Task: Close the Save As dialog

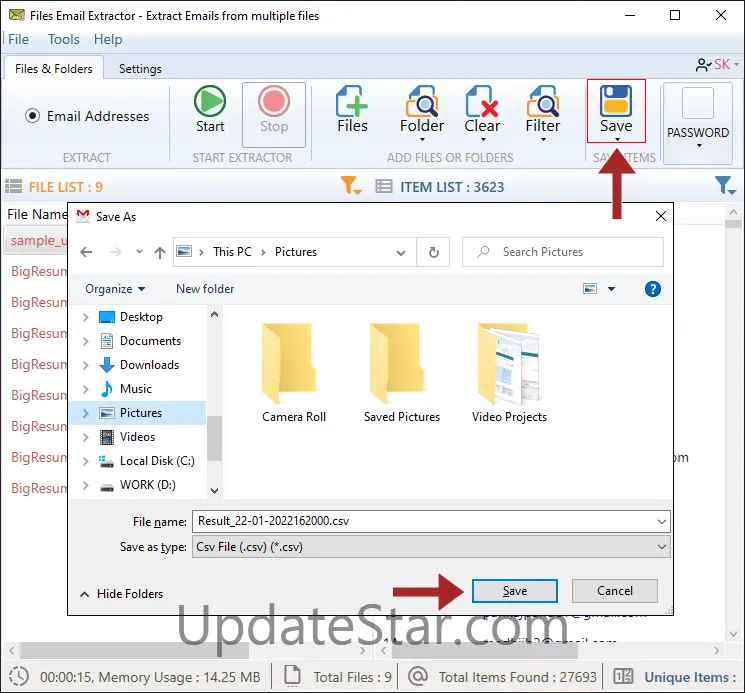Action: click(660, 217)
